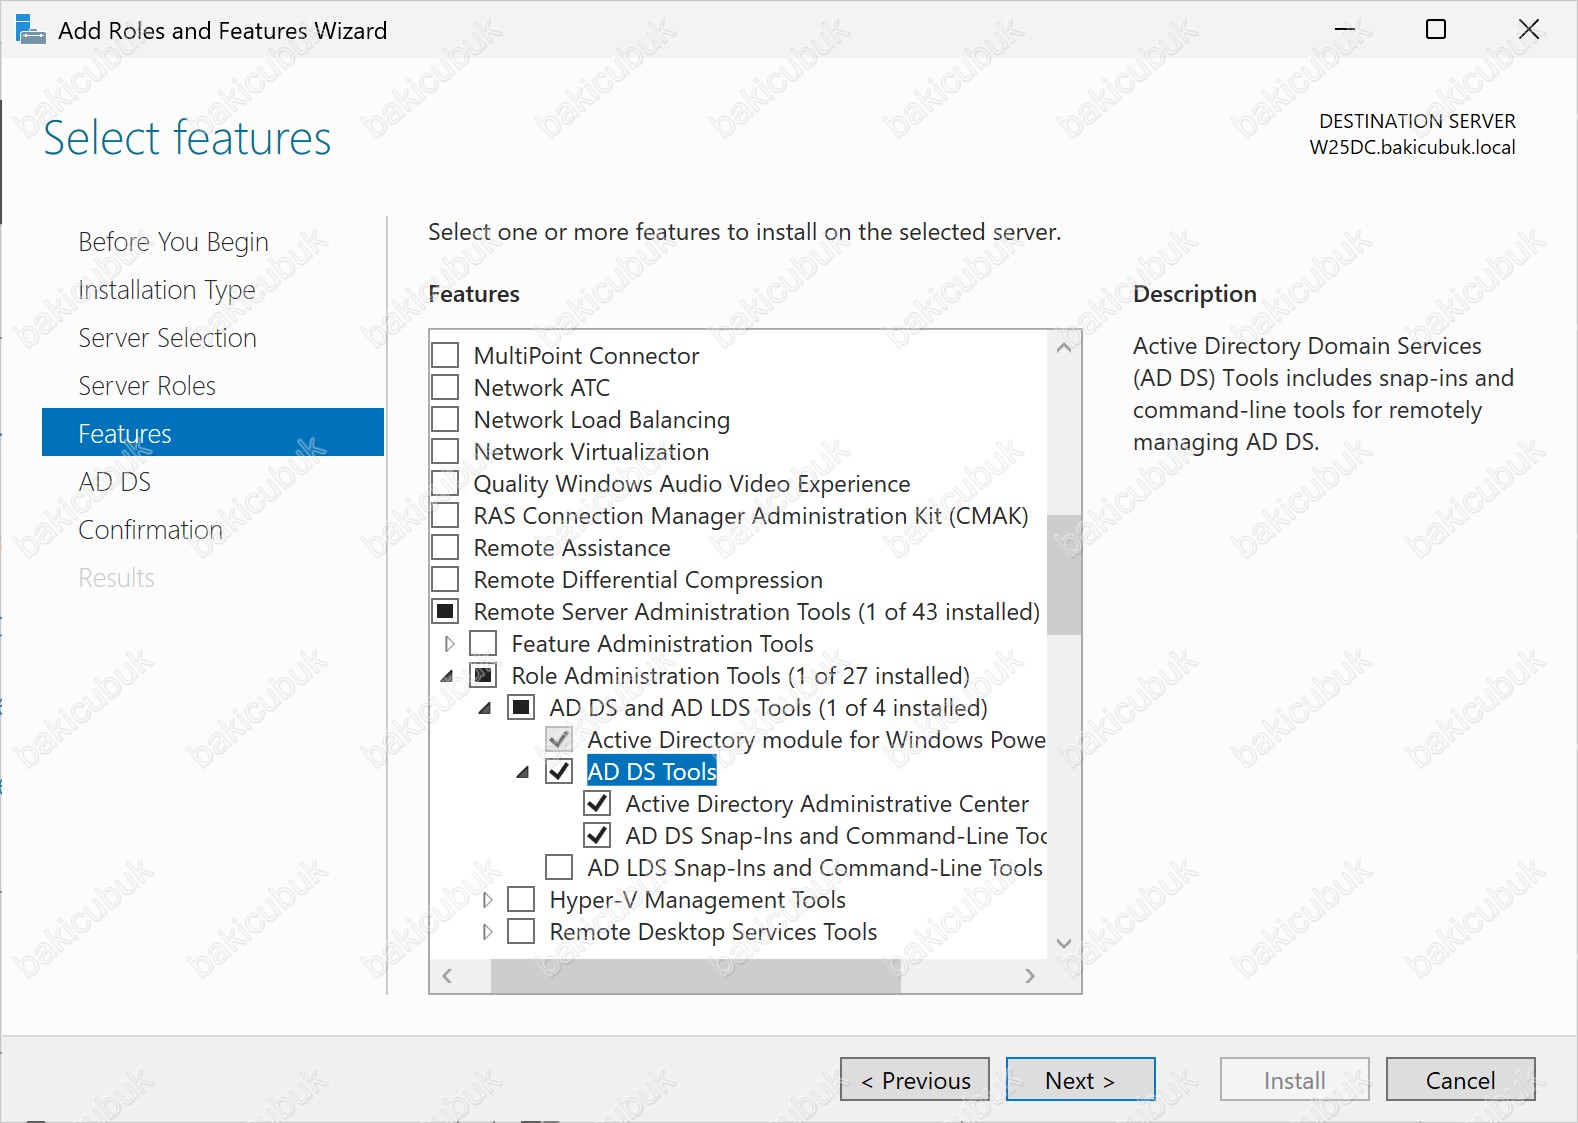
Task: Check the MultiPoint Connector checkbox
Action: point(445,355)
